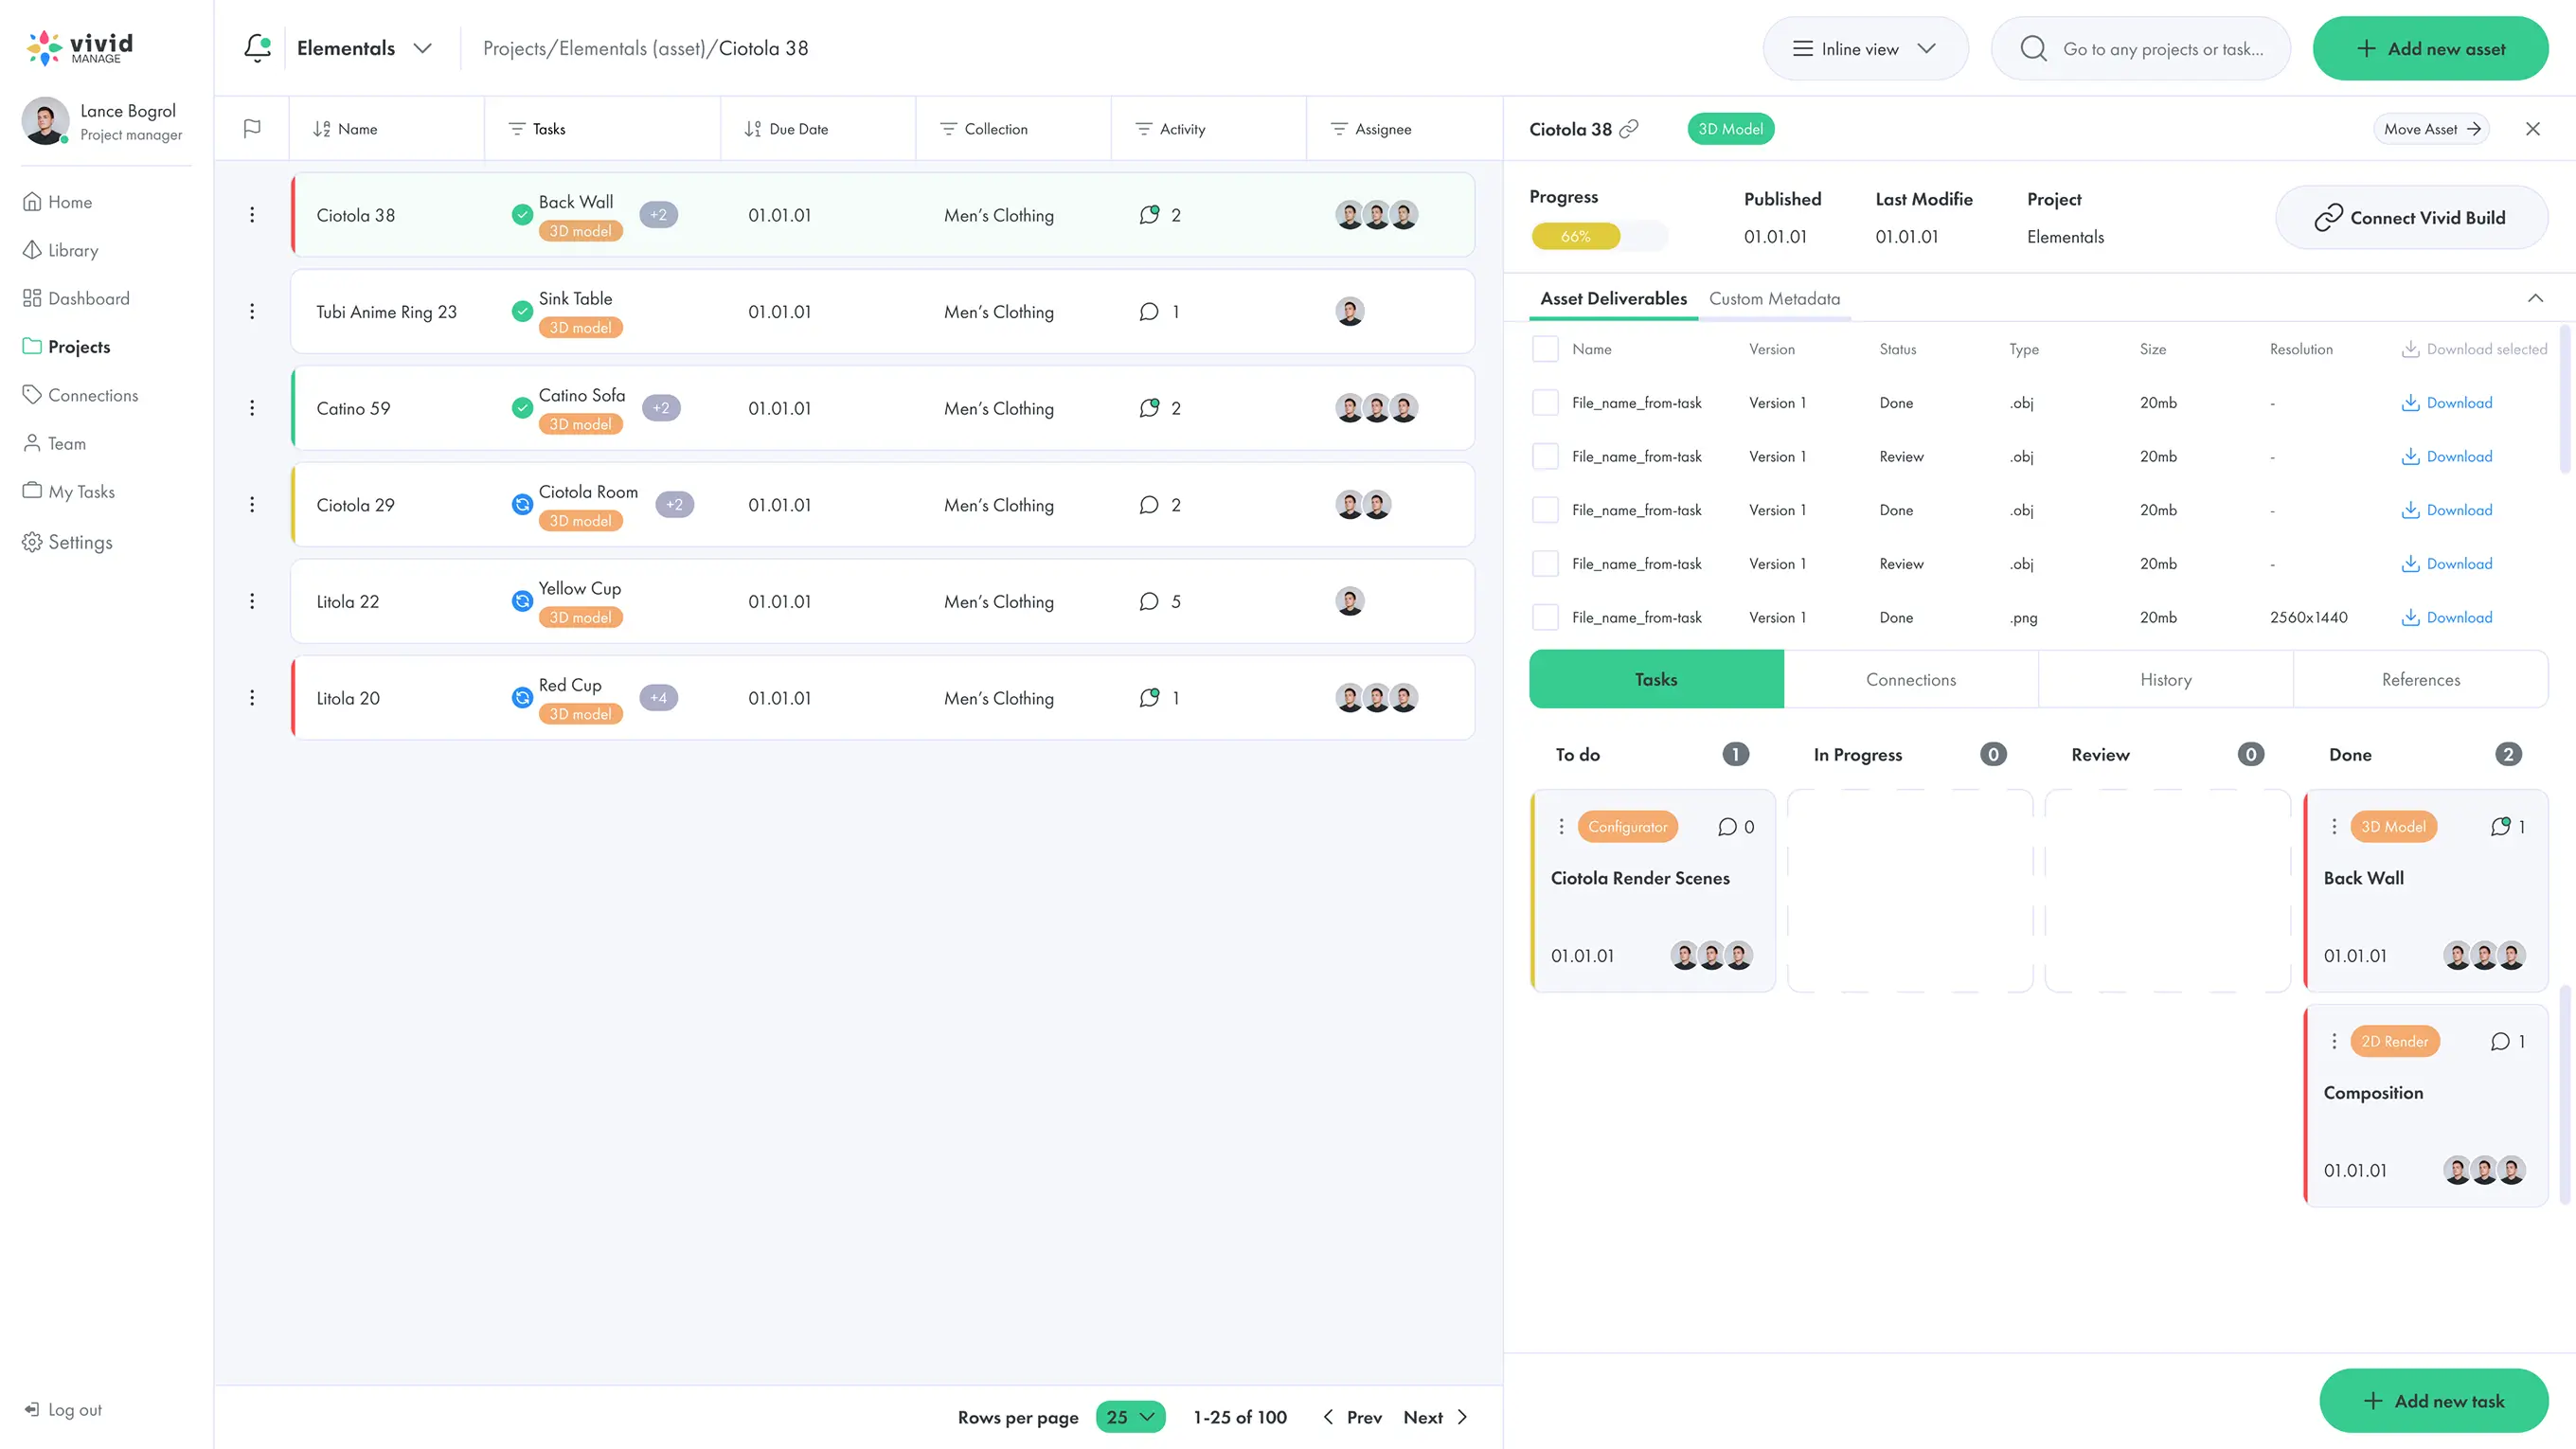Open the History tab

click(x=2165, y=679)
